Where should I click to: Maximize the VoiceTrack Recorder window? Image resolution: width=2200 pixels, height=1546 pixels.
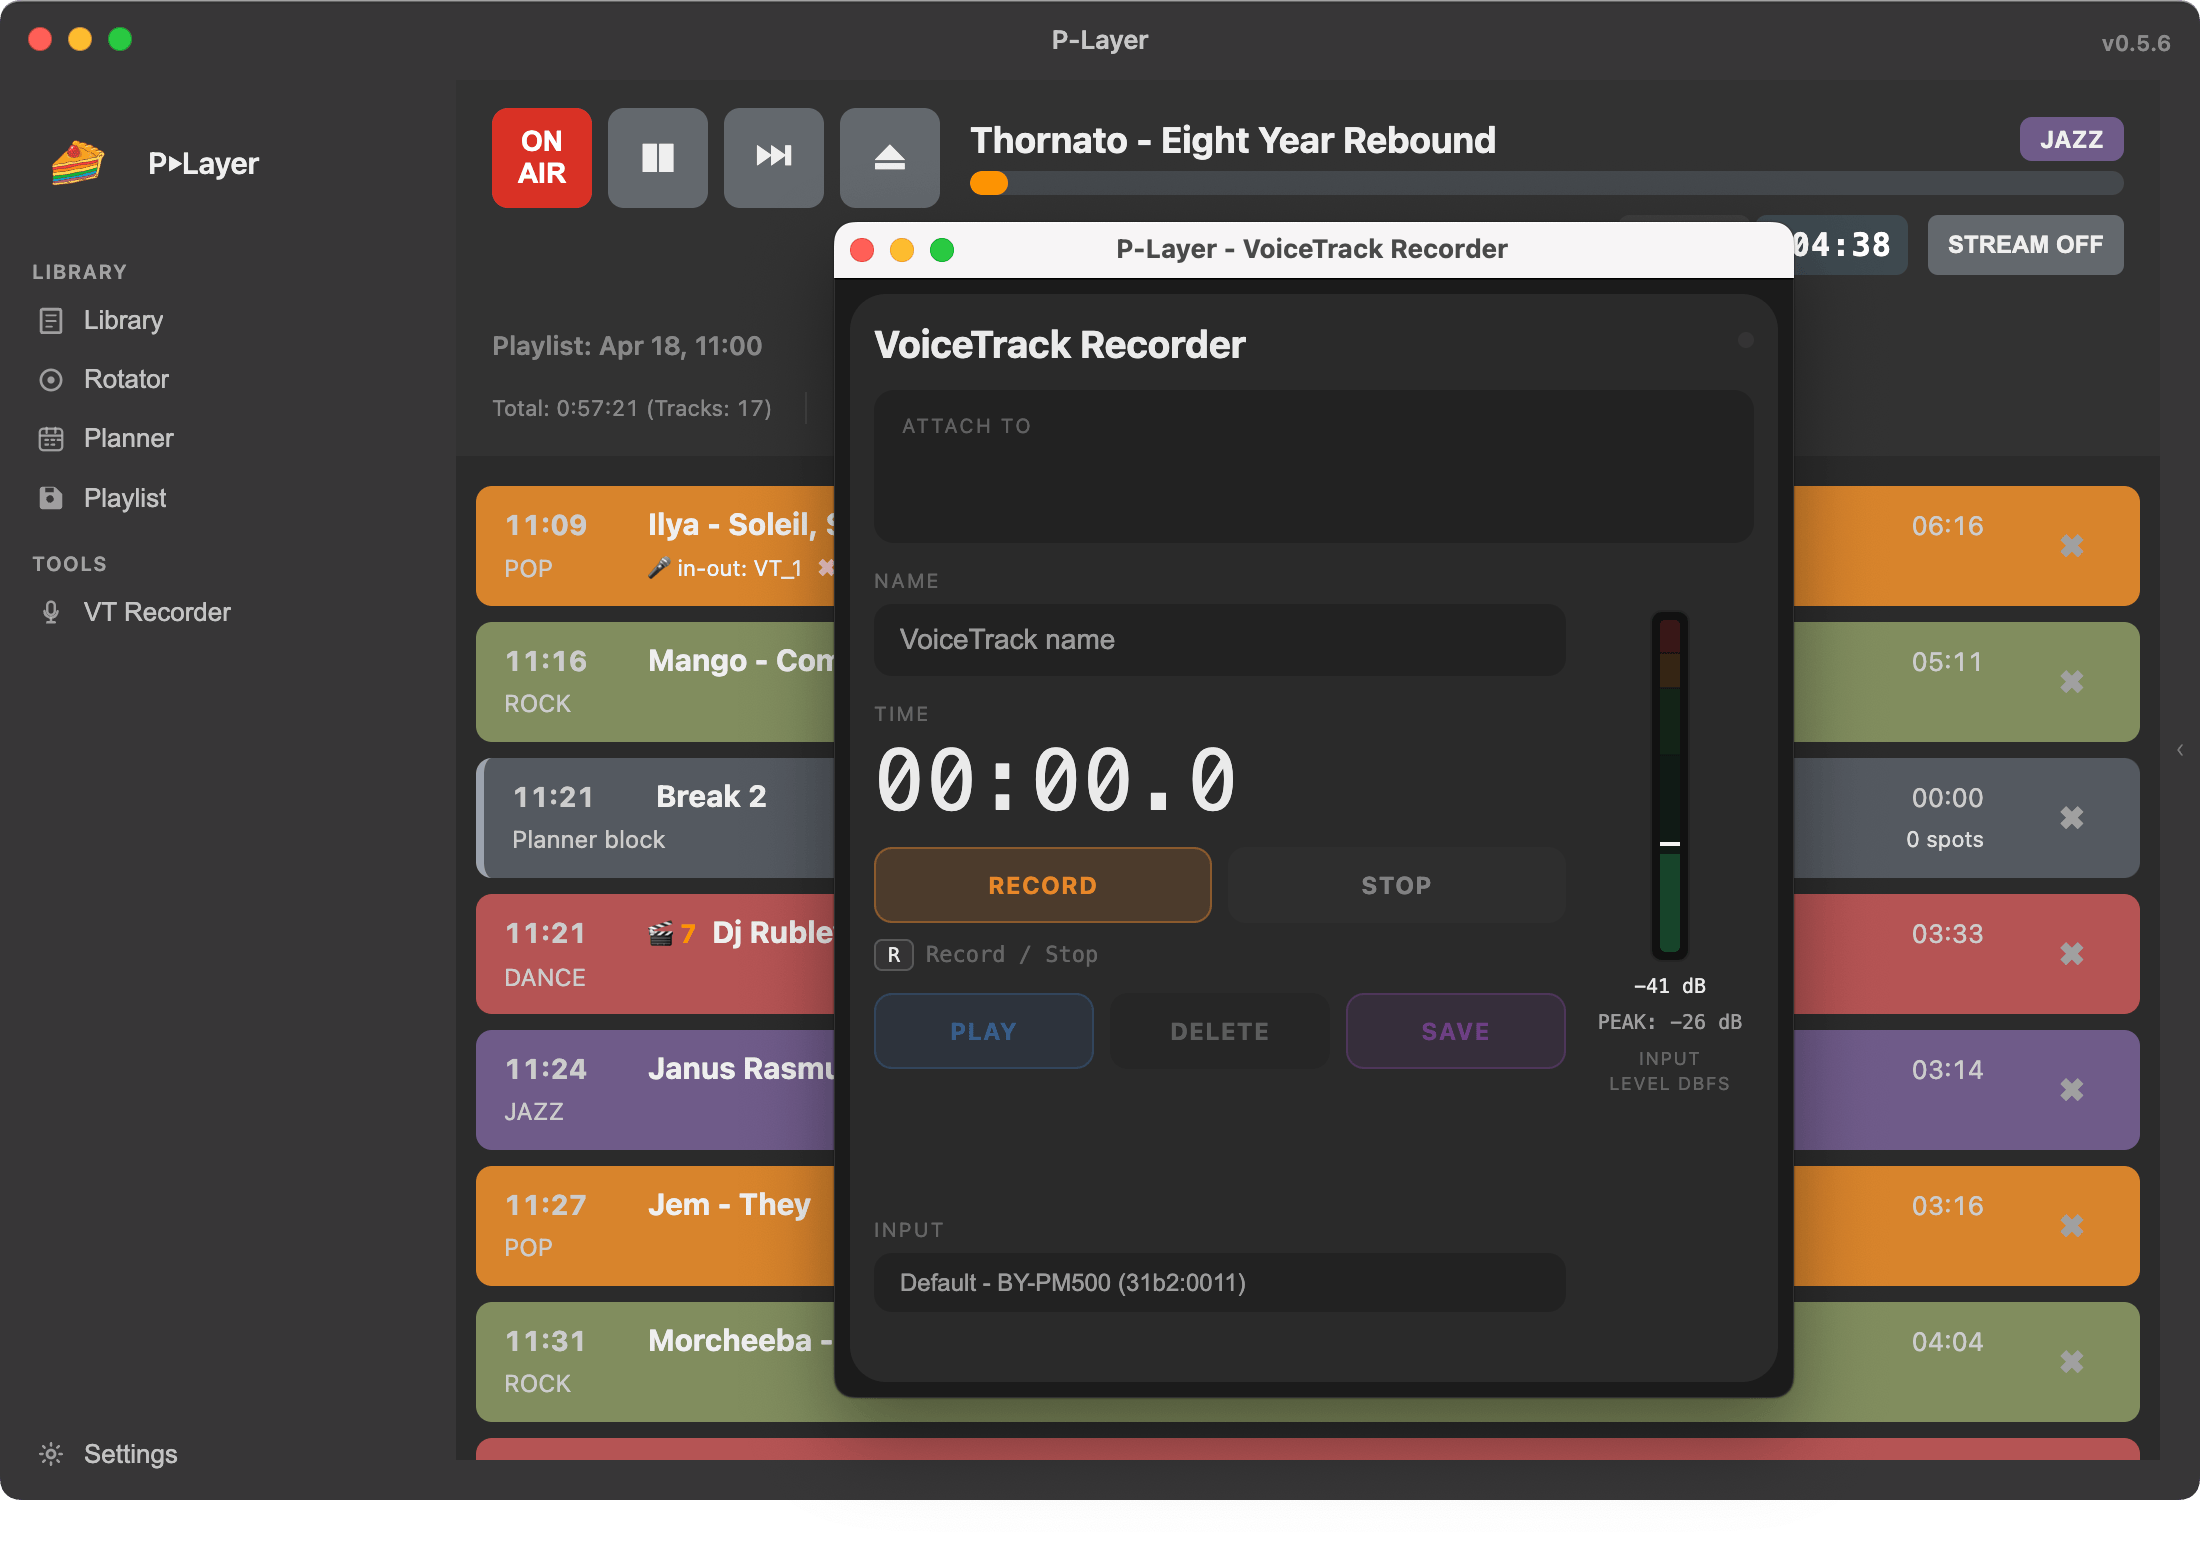click(942, 249)
